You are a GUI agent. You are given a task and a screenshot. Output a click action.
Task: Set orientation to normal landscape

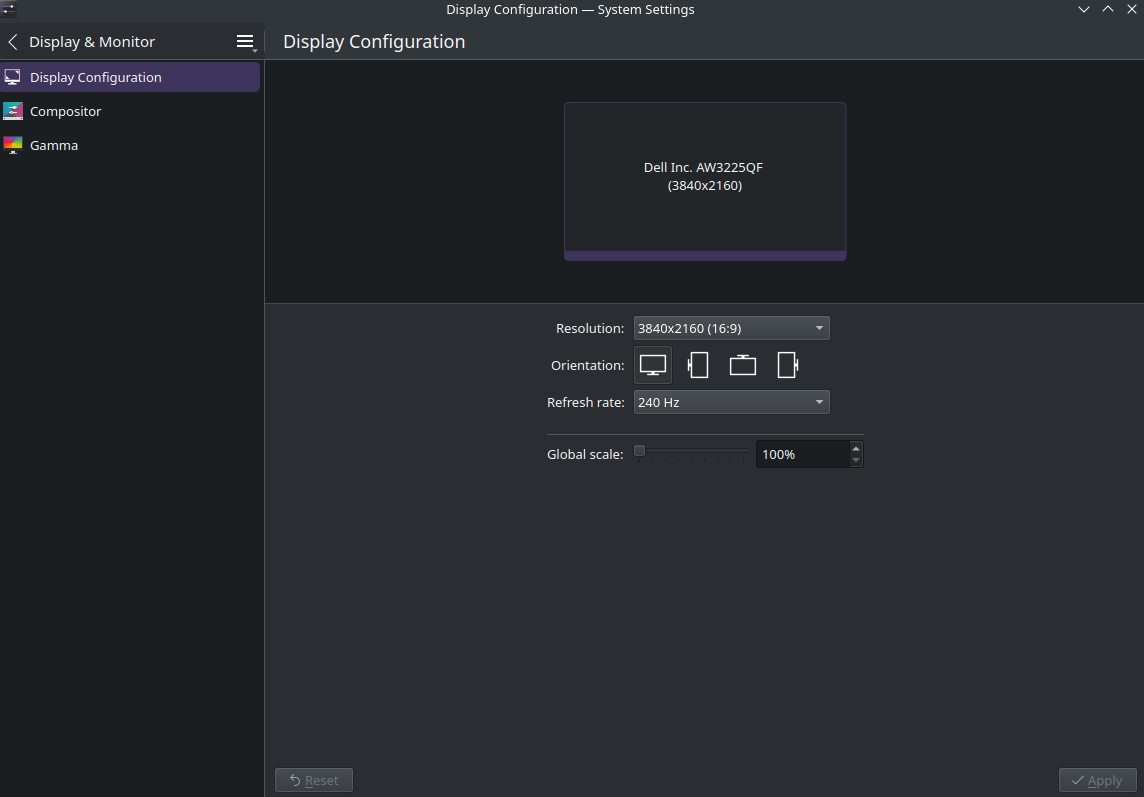pos(652,365)
